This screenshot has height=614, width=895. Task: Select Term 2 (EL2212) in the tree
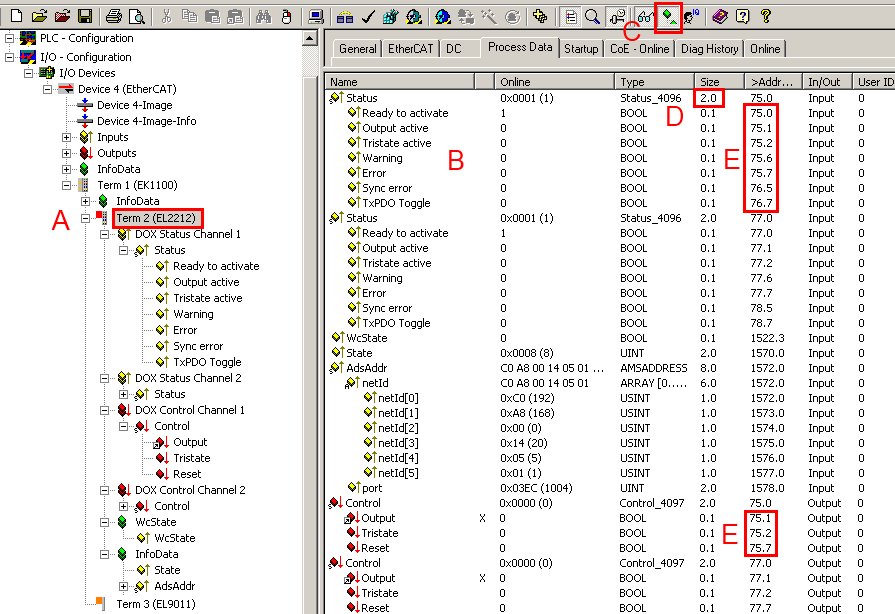[156, 218]
